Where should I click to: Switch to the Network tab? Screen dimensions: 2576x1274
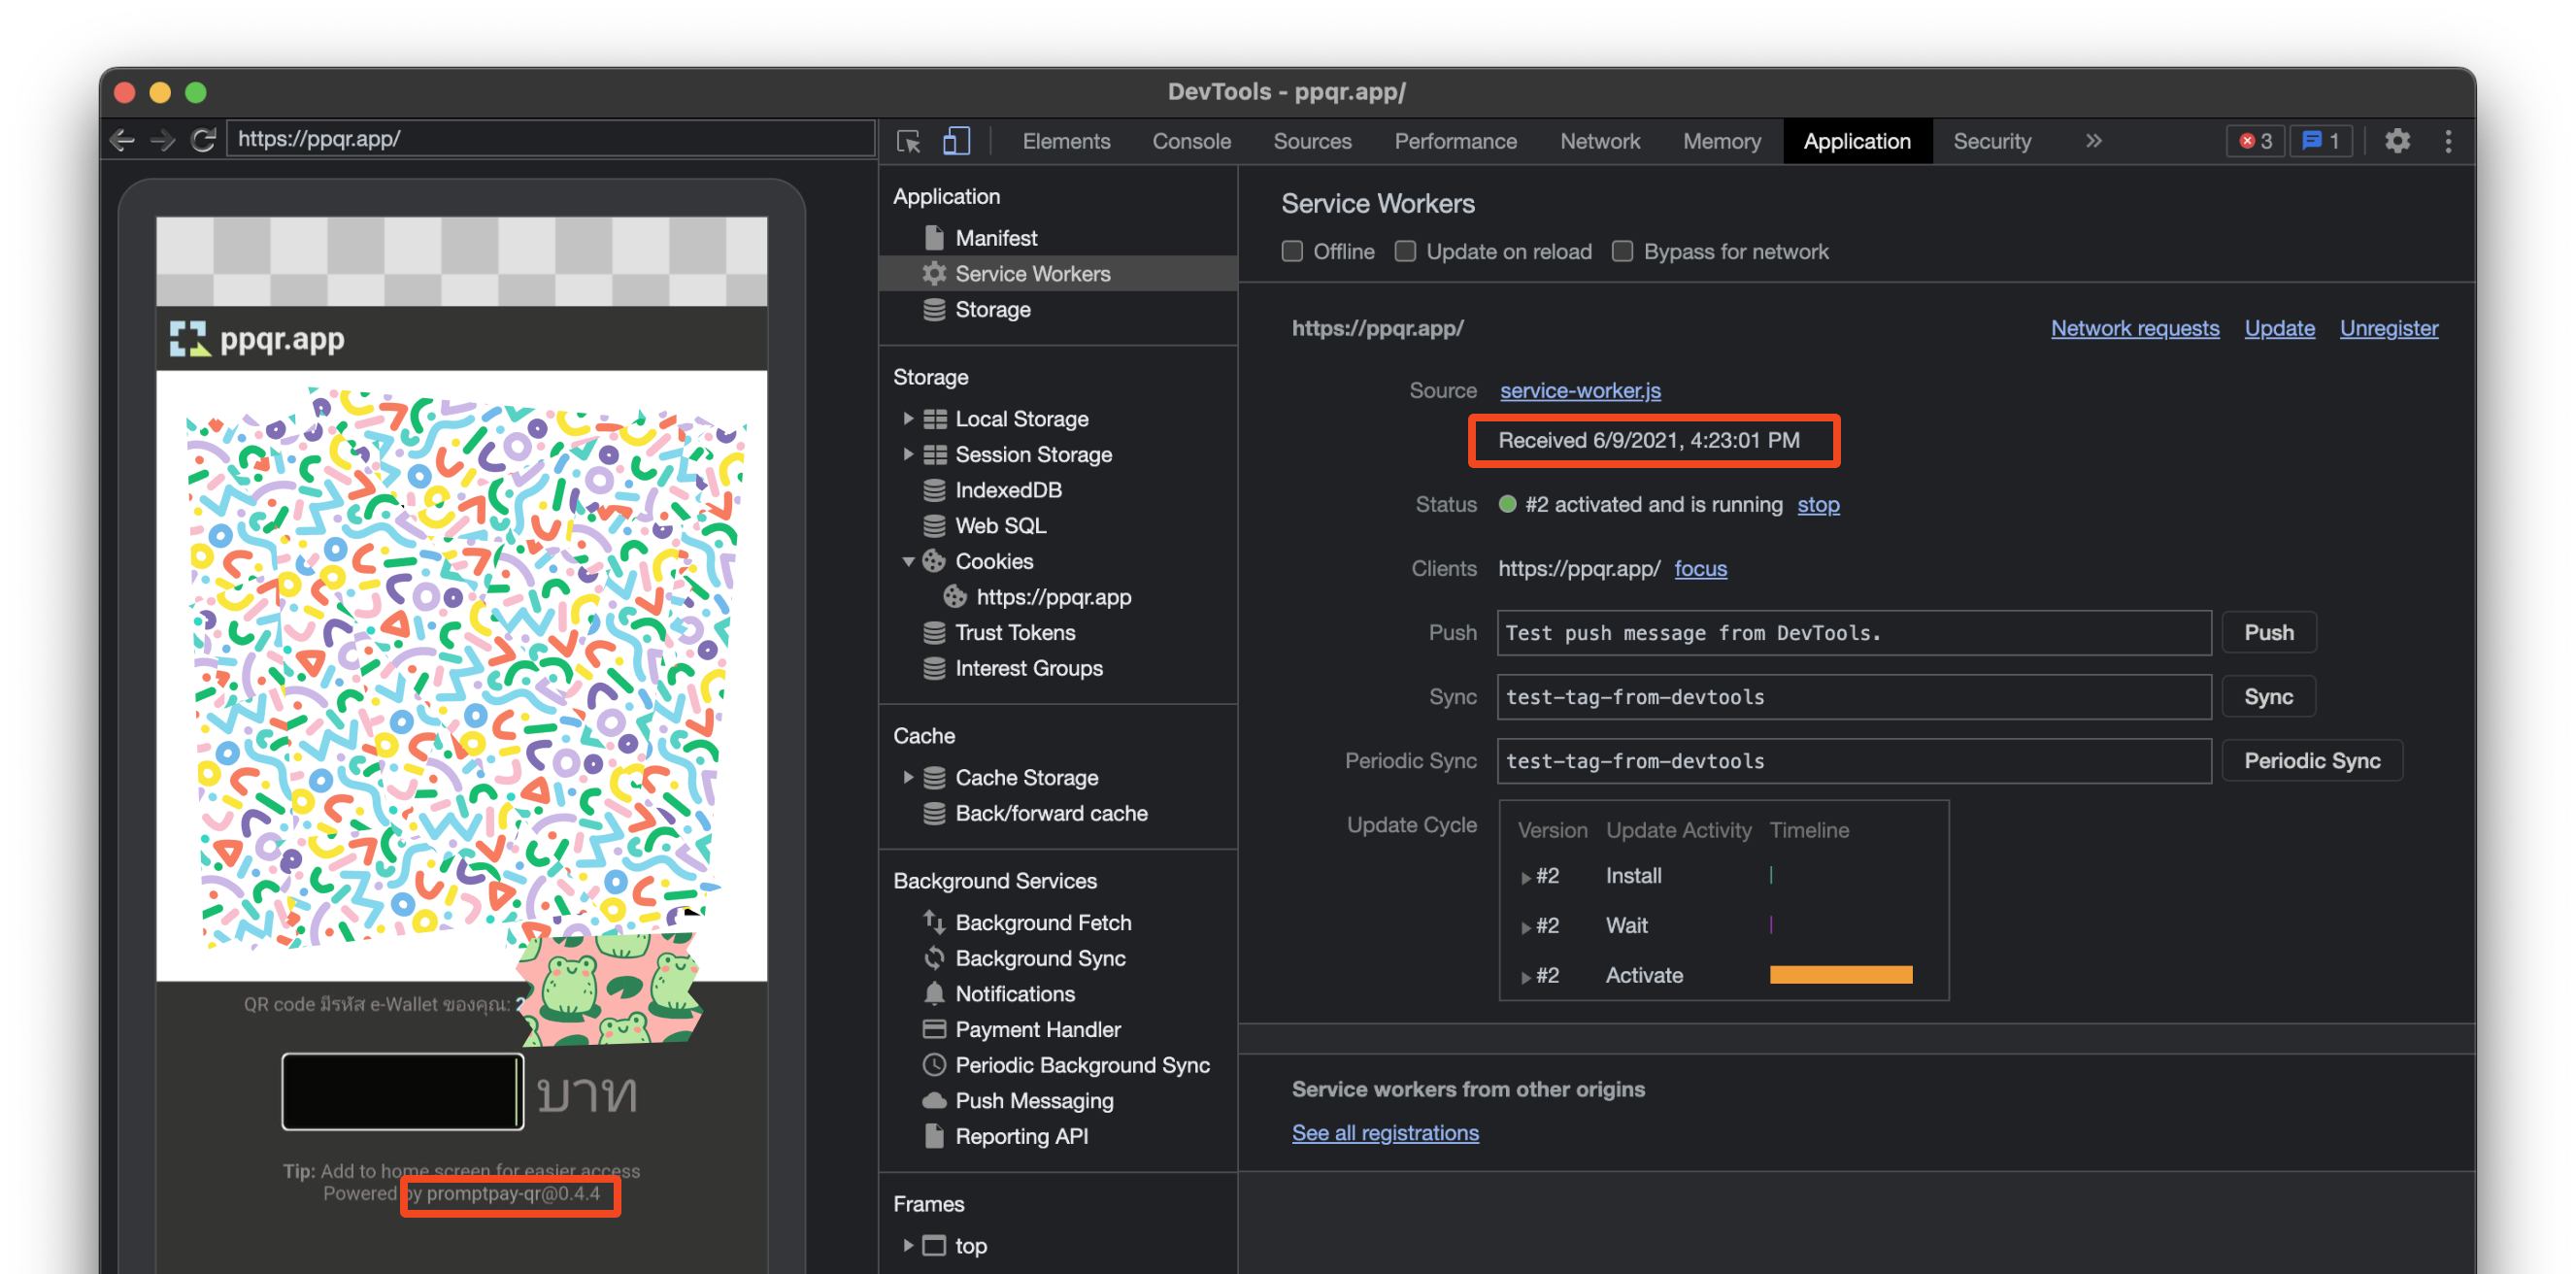click(1599, 141)
